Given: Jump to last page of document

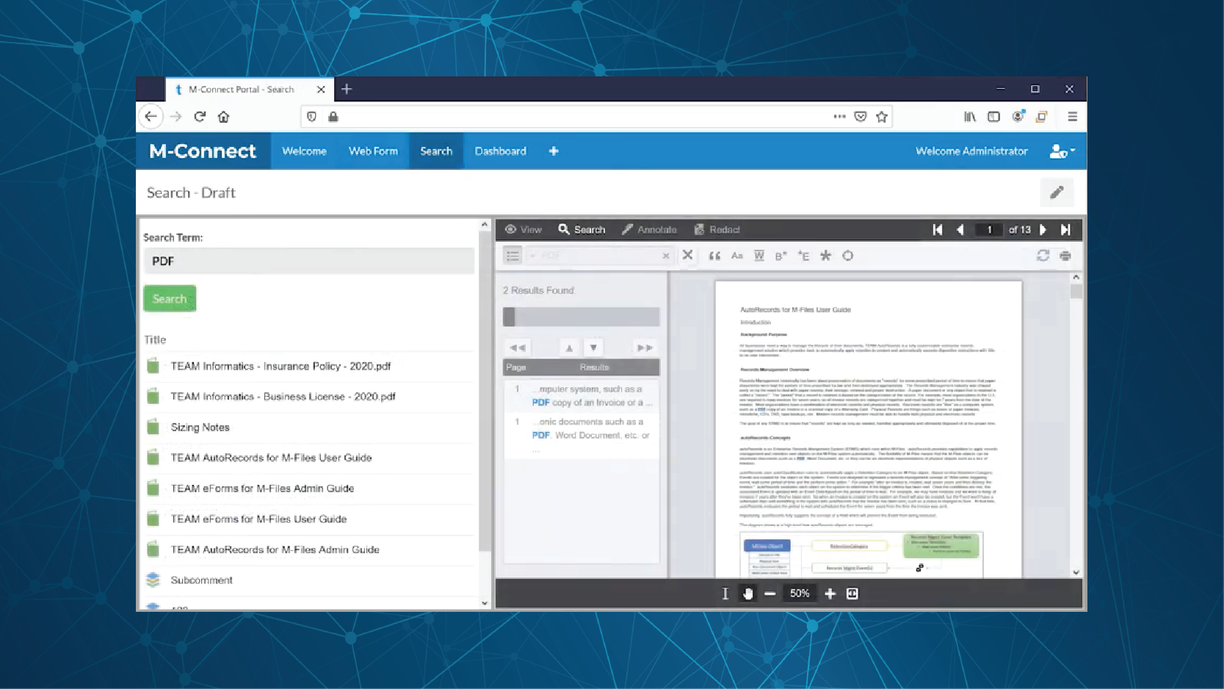Looking at the screenshot, I should 1066,230.
